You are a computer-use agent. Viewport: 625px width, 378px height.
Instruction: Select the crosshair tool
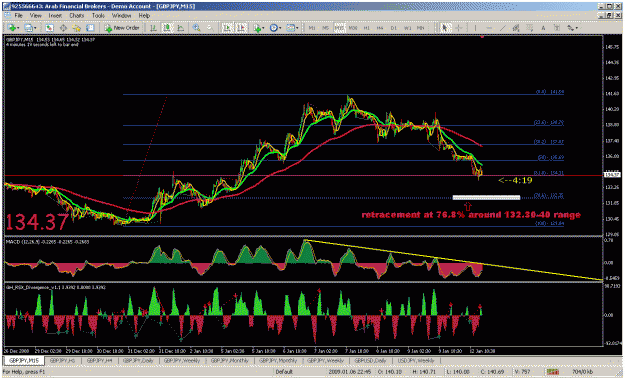coord(459,28)
